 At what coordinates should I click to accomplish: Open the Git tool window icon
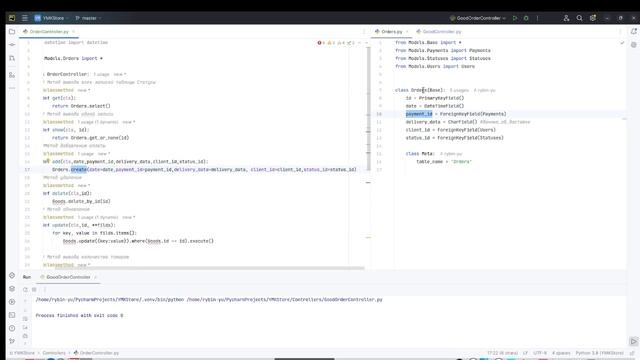coord(12,341)
